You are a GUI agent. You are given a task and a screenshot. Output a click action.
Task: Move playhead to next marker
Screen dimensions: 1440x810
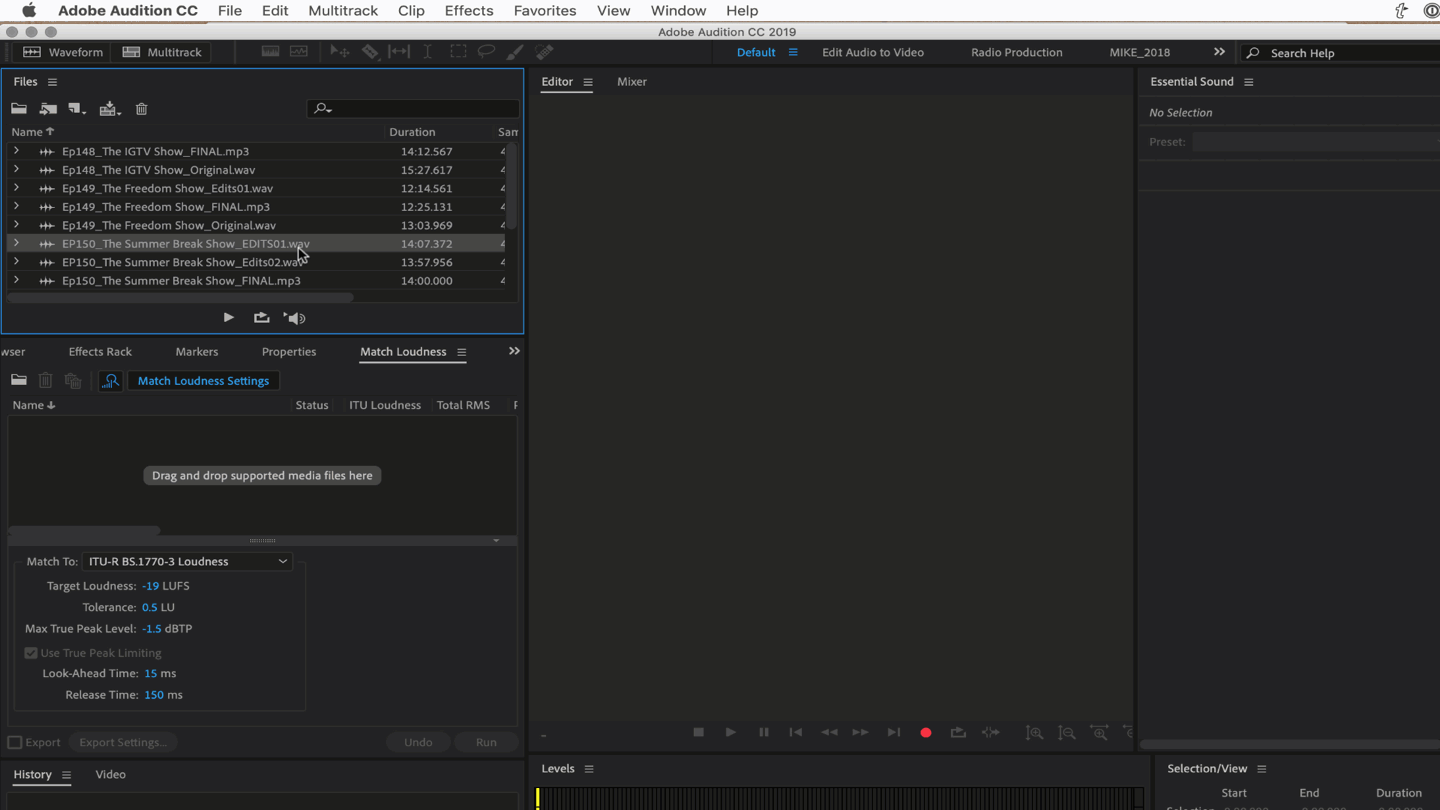tap(894, 733)
